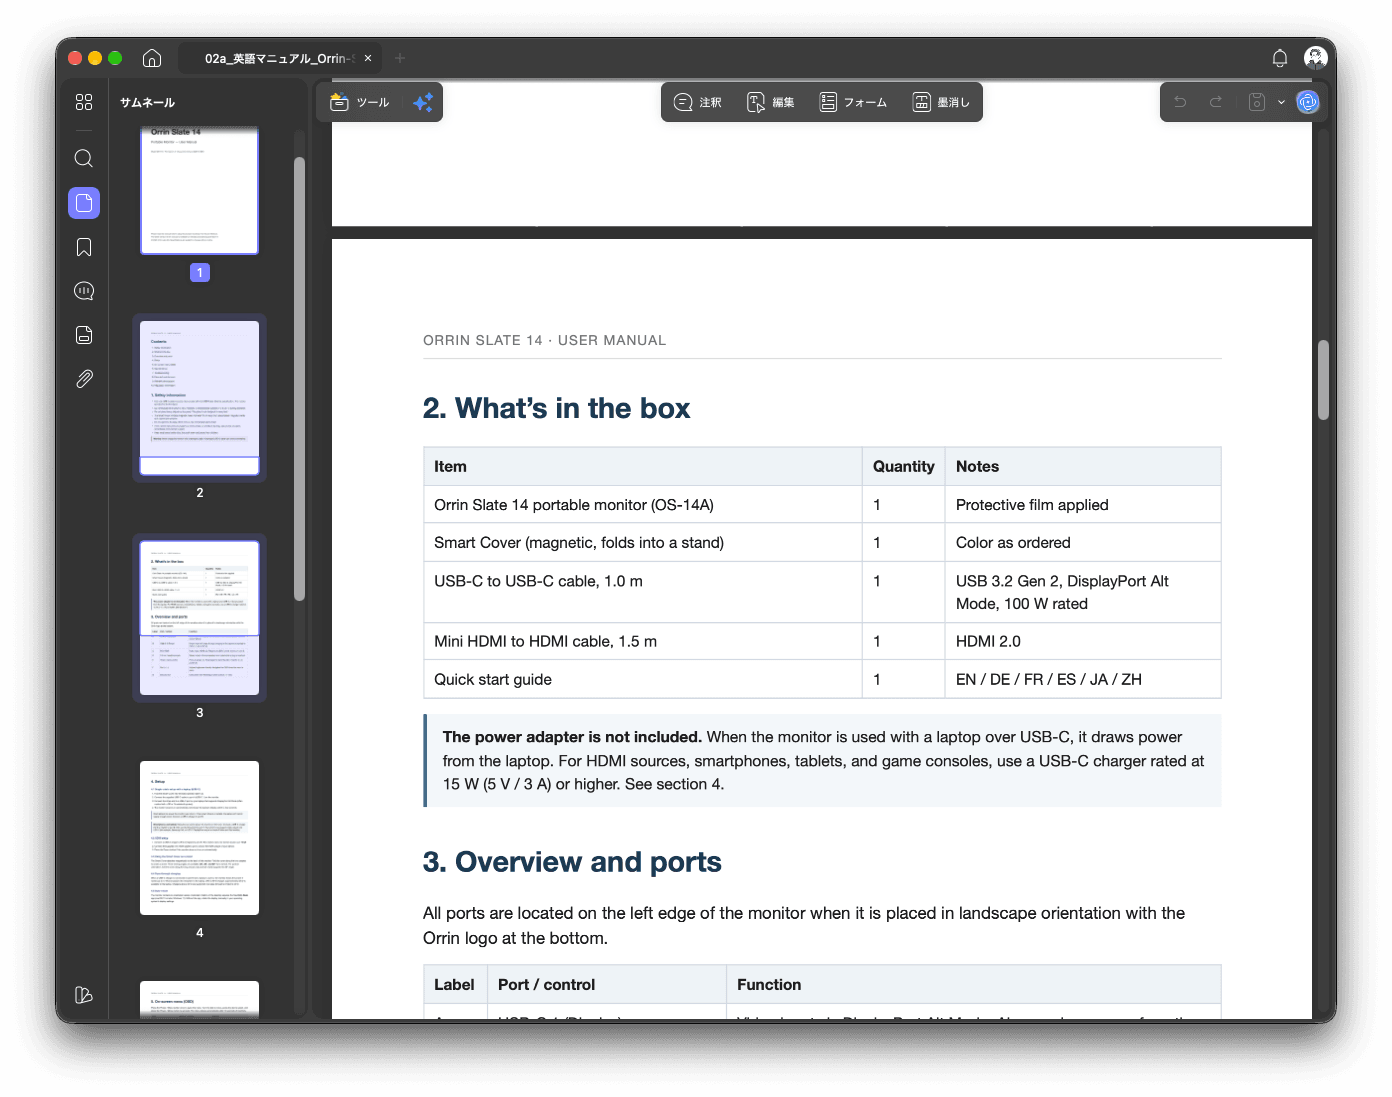Open the notifications bell

(x=1280, y=58)
